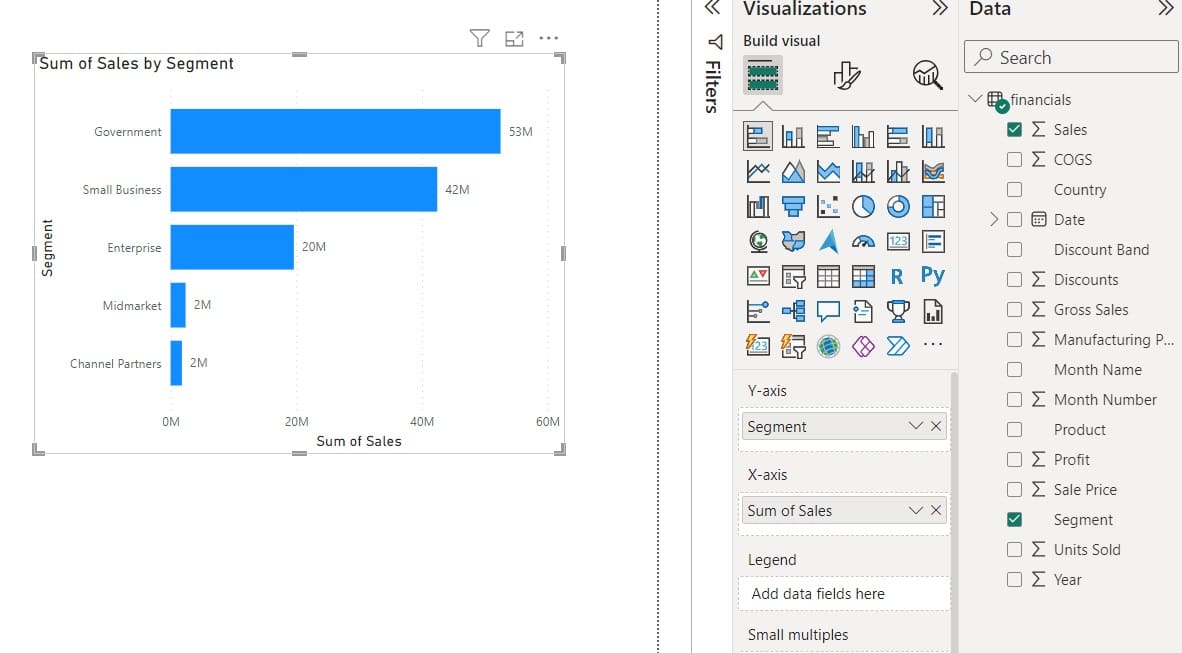The image size is (1182, 653).
Task: Uncheck the Sales field
Action: 1014,129
